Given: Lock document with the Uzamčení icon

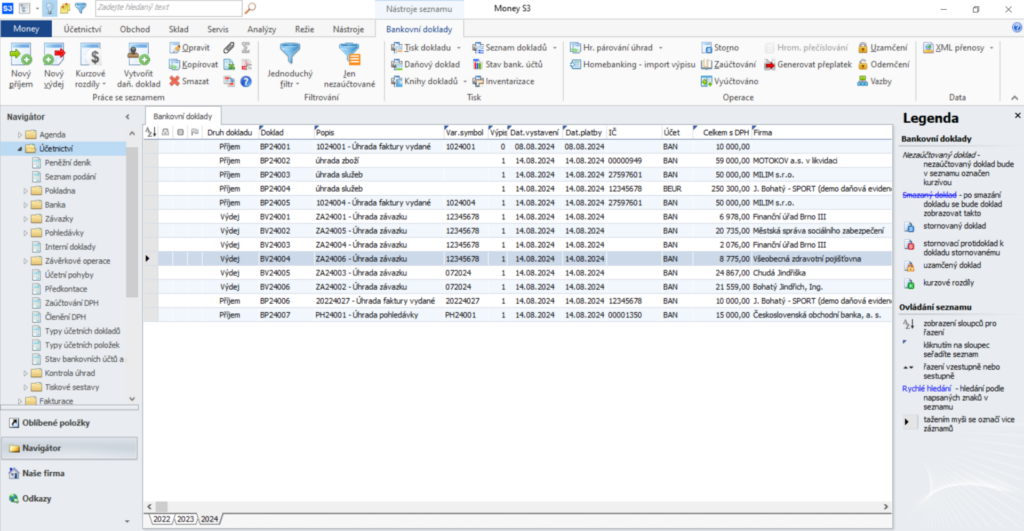Looking at the screenshot, I should coord(862,47).
